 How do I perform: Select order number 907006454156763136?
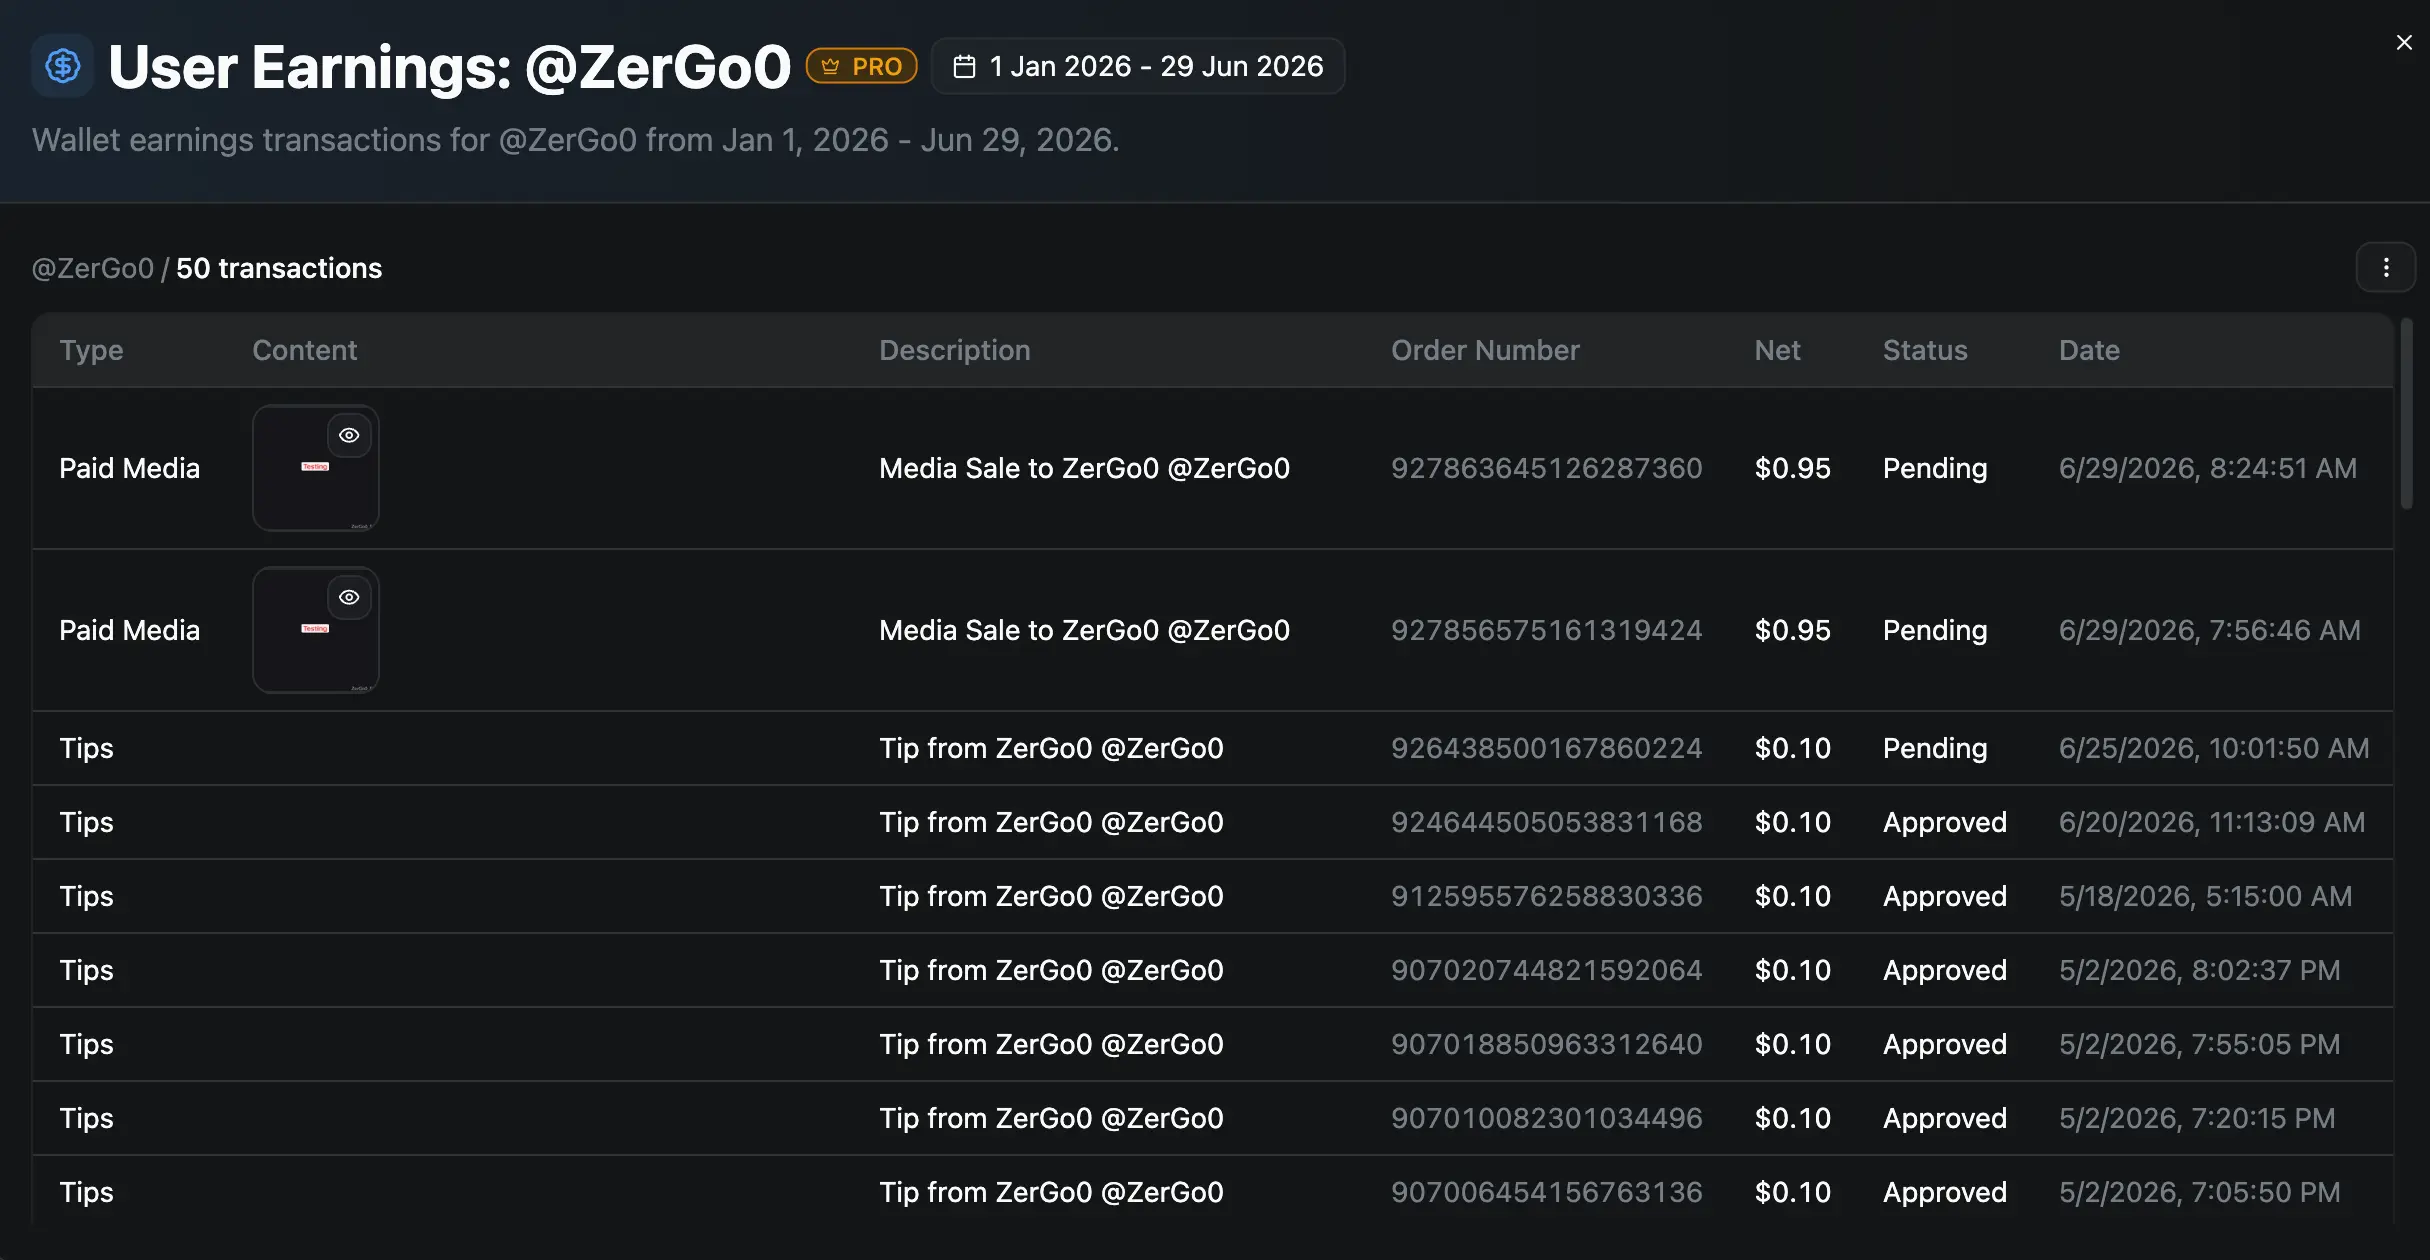tap(1546, 1192)
